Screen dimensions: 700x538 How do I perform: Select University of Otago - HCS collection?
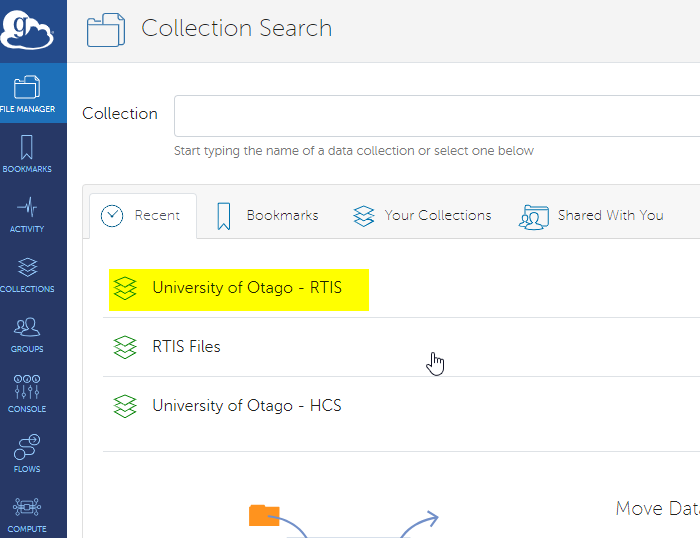tap(246, 406)
